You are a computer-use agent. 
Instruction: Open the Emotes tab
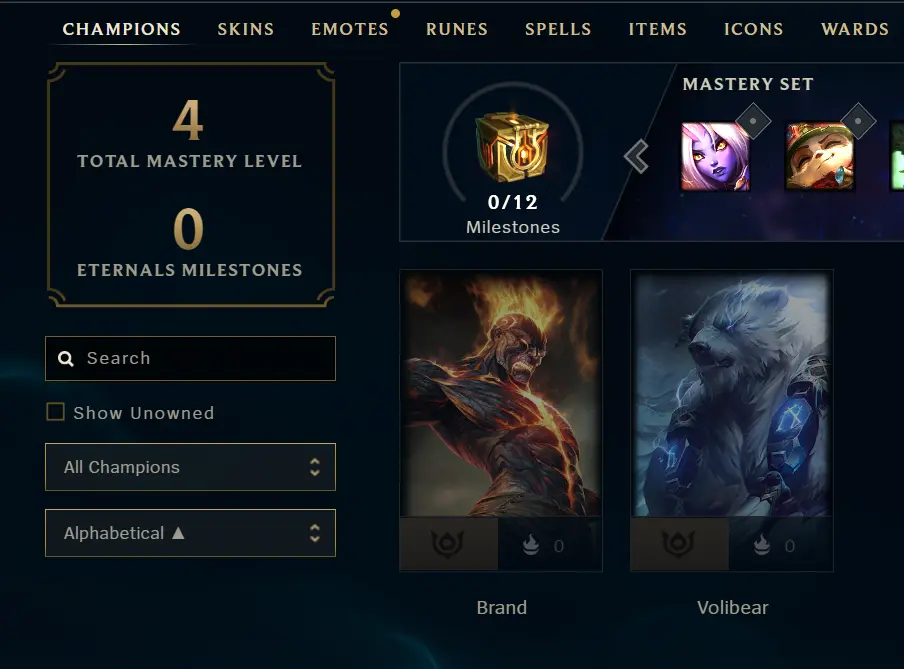(x=350, y=29)
